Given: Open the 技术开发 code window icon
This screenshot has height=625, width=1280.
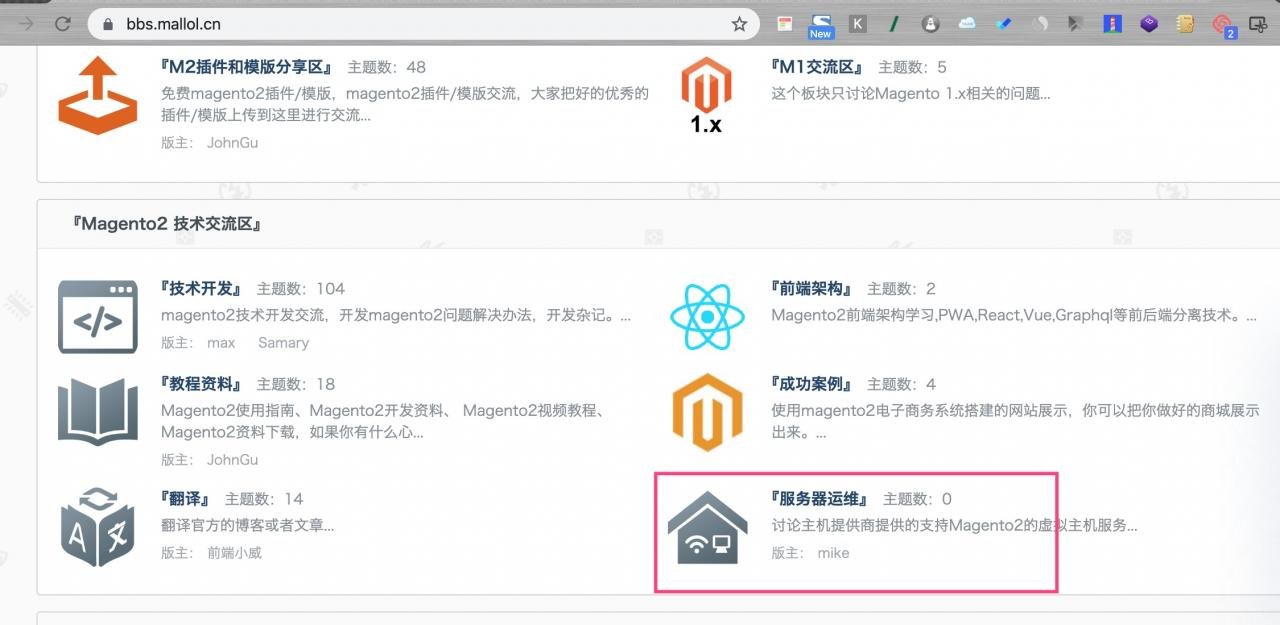Looking at the screenshot, I should (x=97, y=316).
